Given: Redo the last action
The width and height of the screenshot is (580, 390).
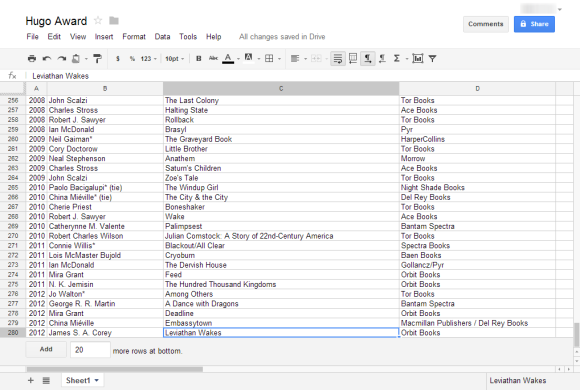Looking at the screenshot, I should click(61, 58).
